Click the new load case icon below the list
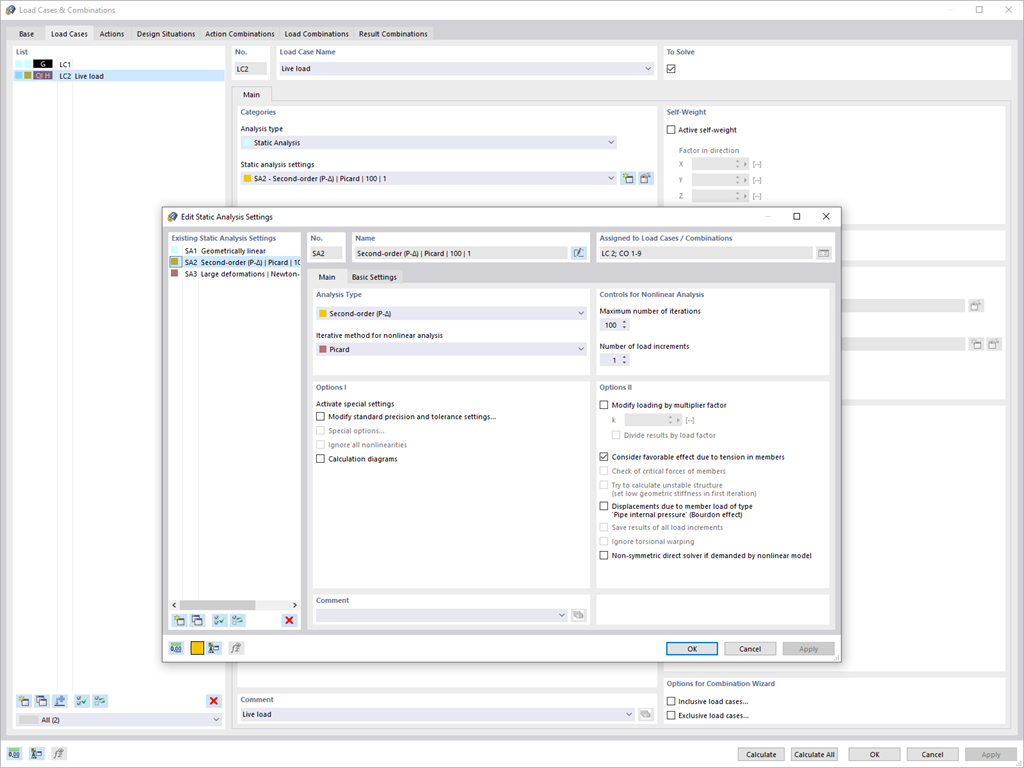 (23, 700)
